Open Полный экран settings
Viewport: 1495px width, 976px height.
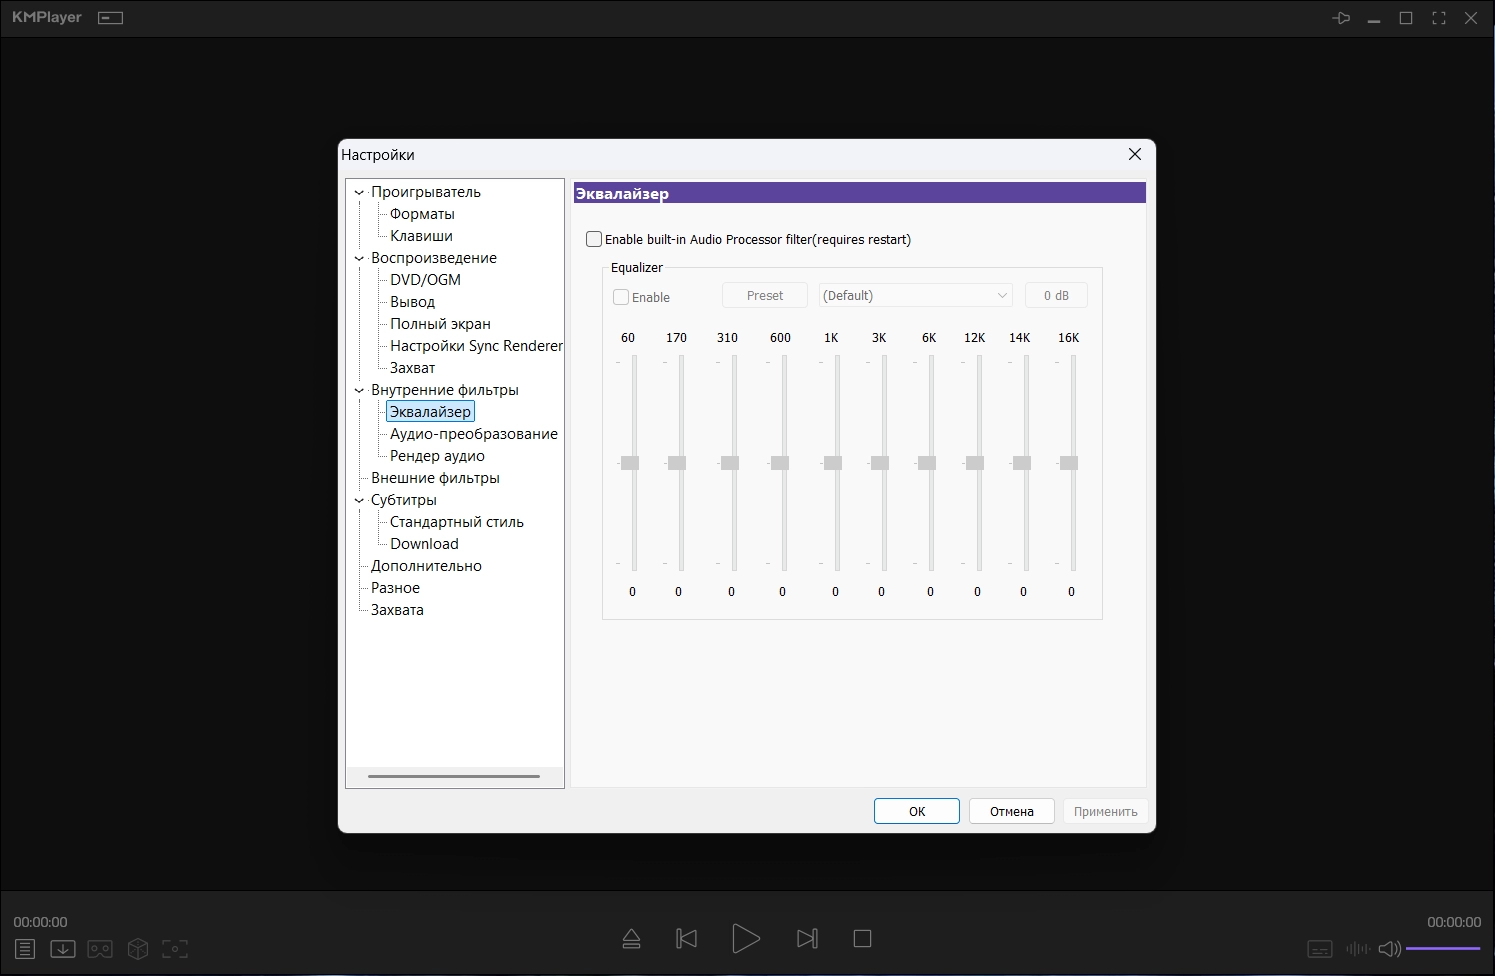(x=440, y=324)
